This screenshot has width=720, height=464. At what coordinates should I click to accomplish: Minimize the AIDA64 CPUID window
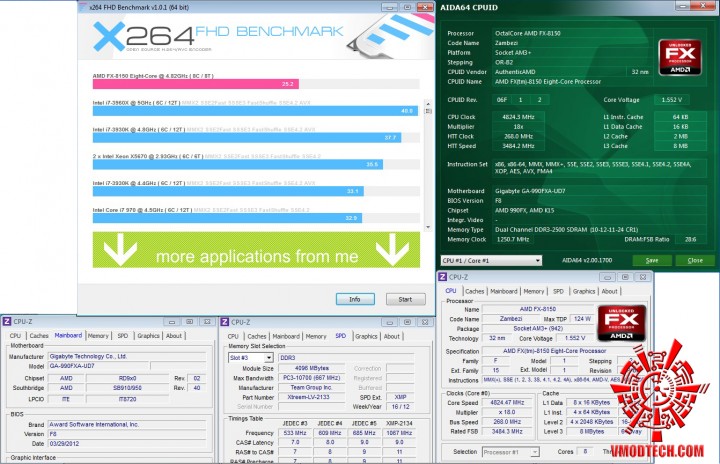682,6
